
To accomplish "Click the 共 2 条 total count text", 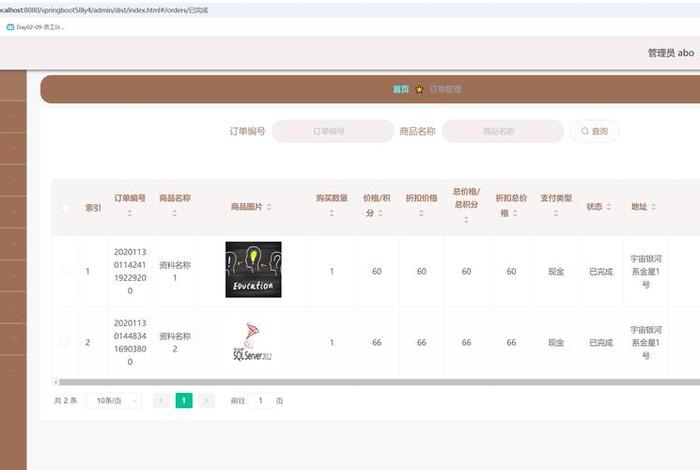I will click(65, 401).
